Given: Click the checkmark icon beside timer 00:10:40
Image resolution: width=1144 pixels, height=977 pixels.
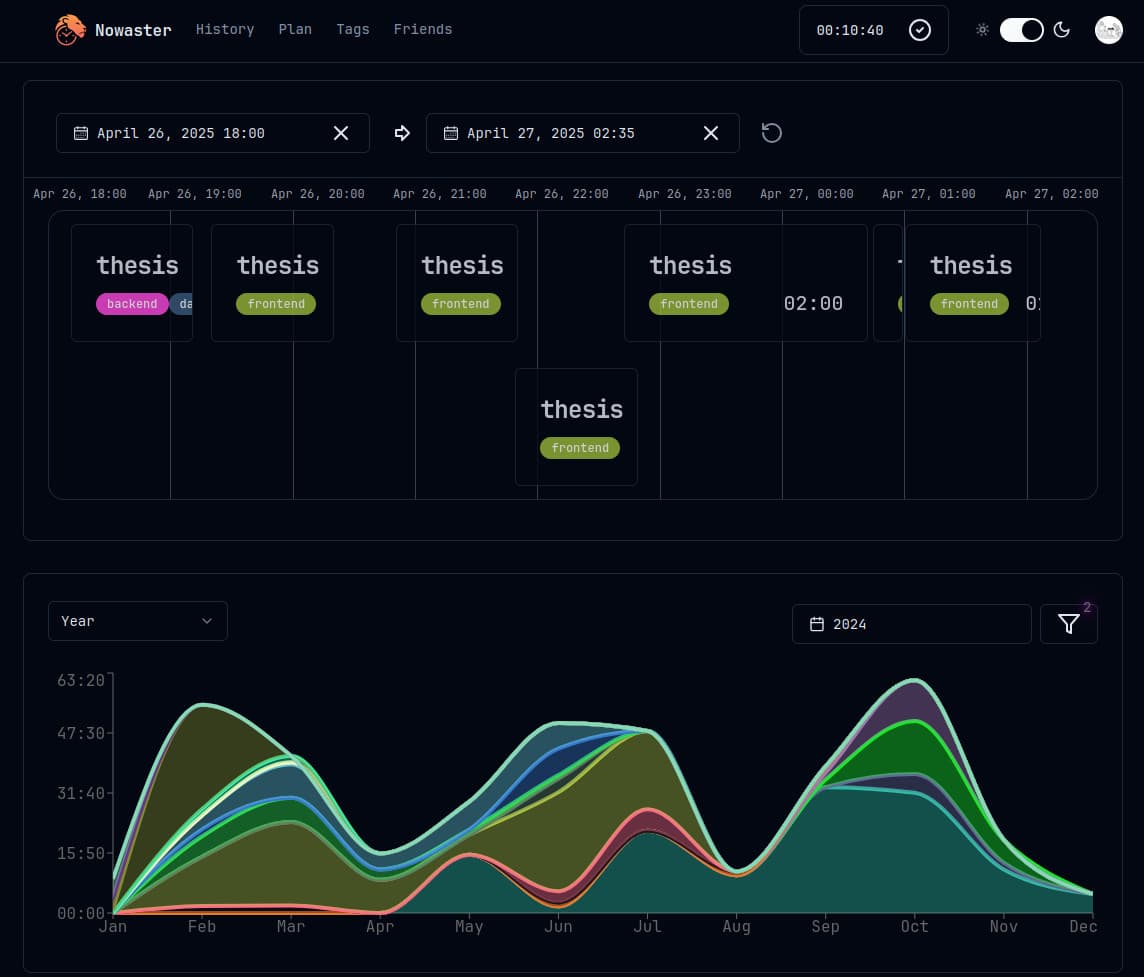Looking at the screenshot, I should pos(920,30).
